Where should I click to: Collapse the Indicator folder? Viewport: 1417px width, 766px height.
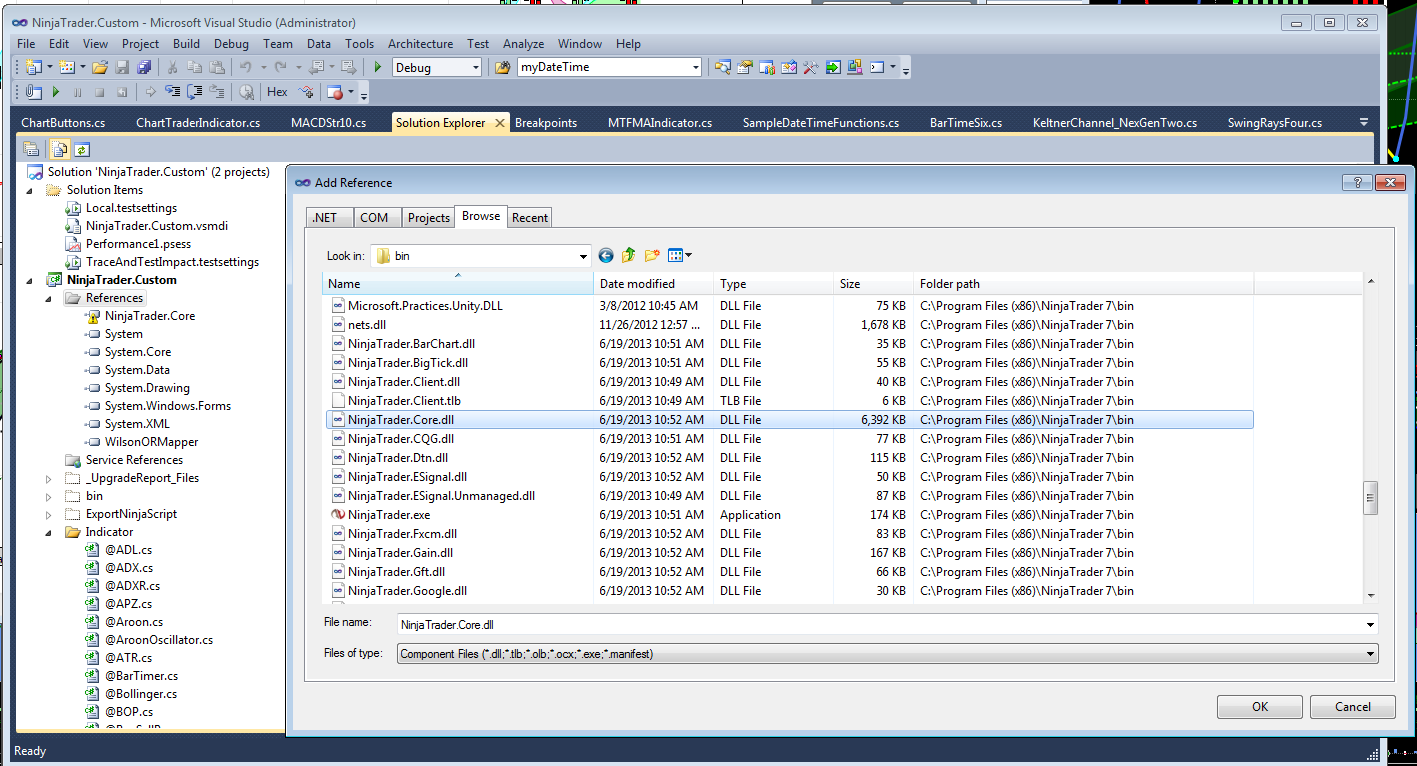tap(48, 532)
